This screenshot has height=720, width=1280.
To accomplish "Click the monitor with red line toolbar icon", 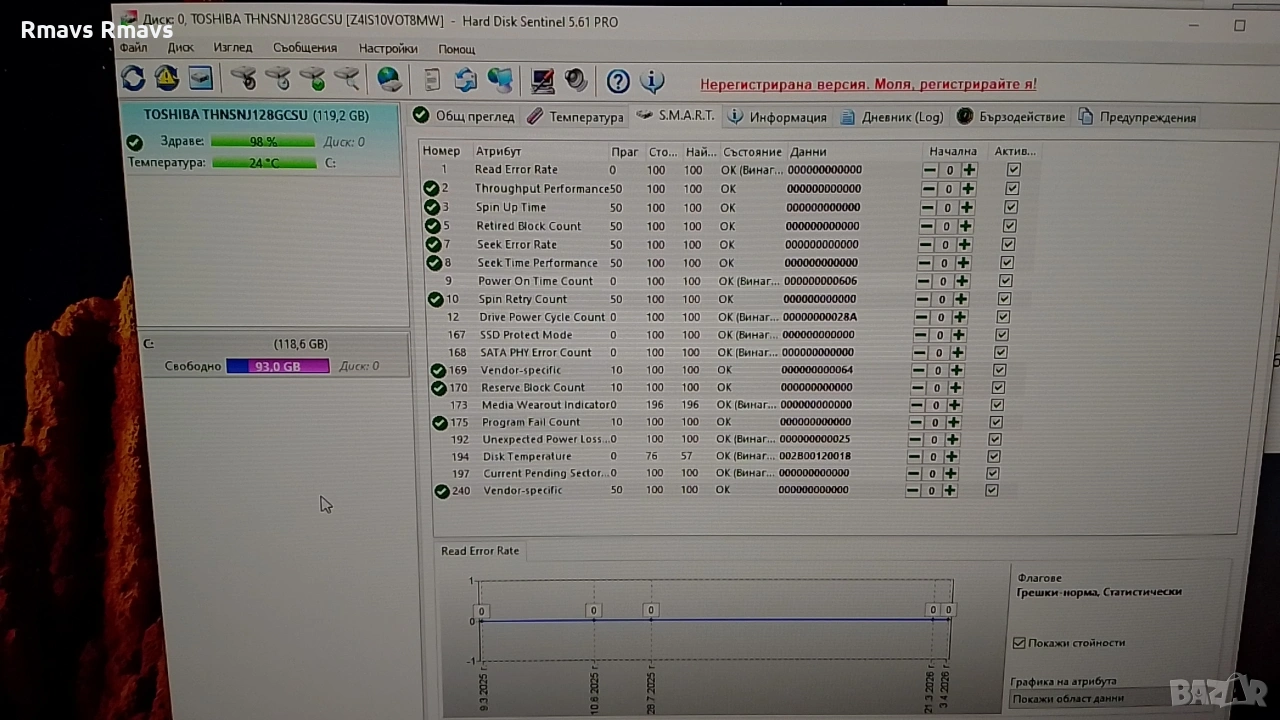I will [x=542, y=80].
